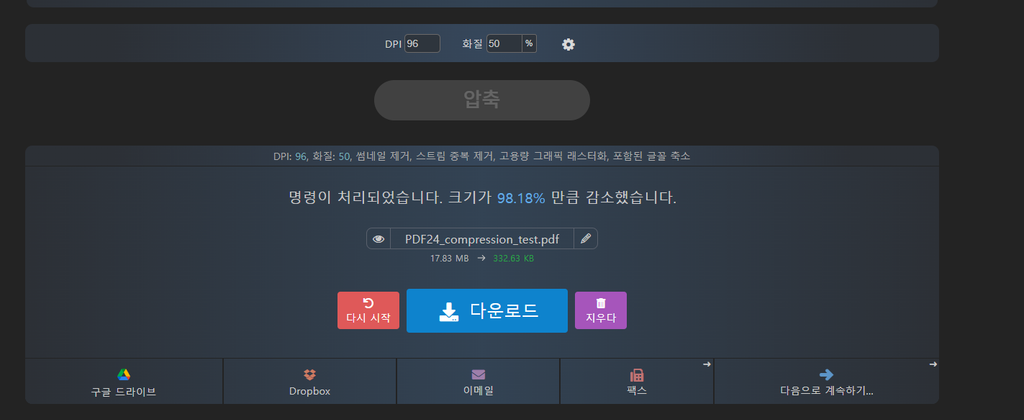Preview file with the eye icon
Screen dimensions: 1024x420
378,239
